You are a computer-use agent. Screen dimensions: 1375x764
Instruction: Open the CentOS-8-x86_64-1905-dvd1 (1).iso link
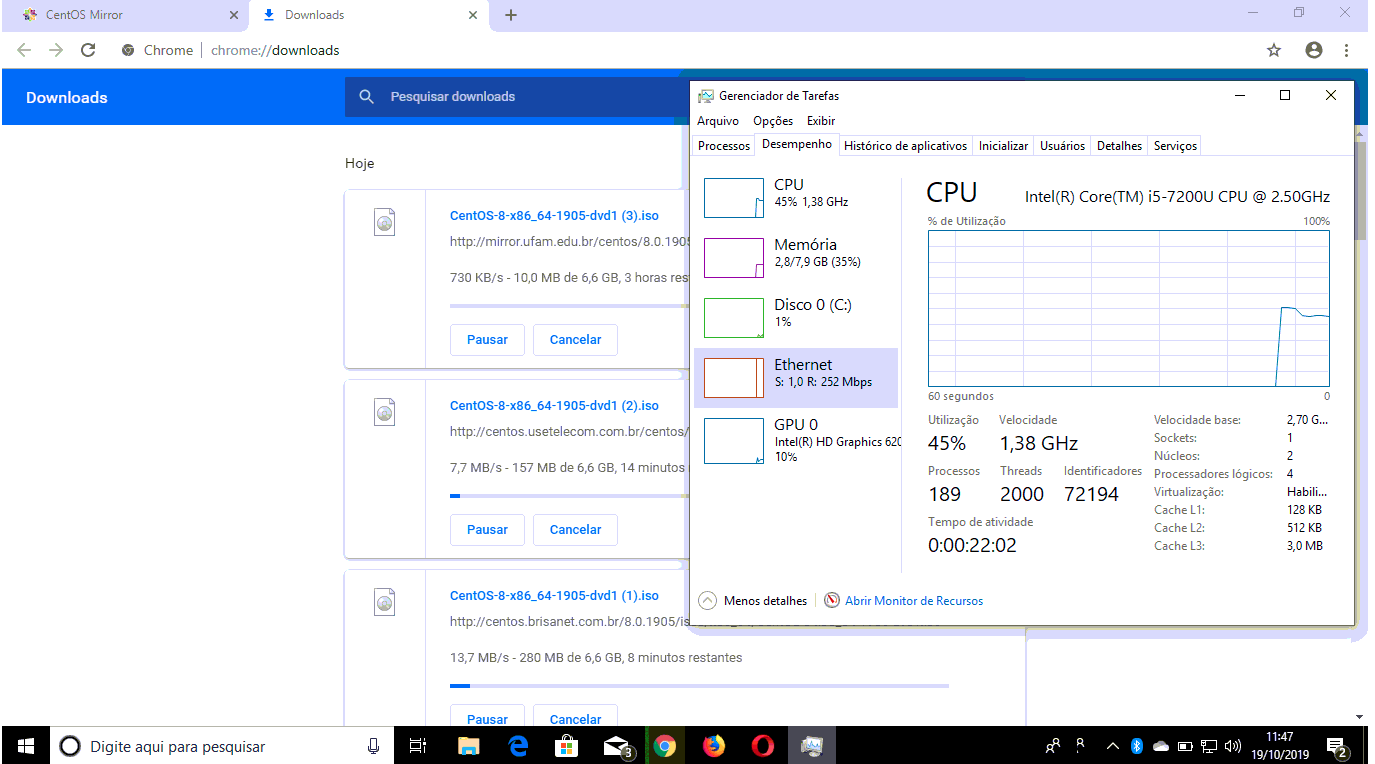(x=554, y=595)
